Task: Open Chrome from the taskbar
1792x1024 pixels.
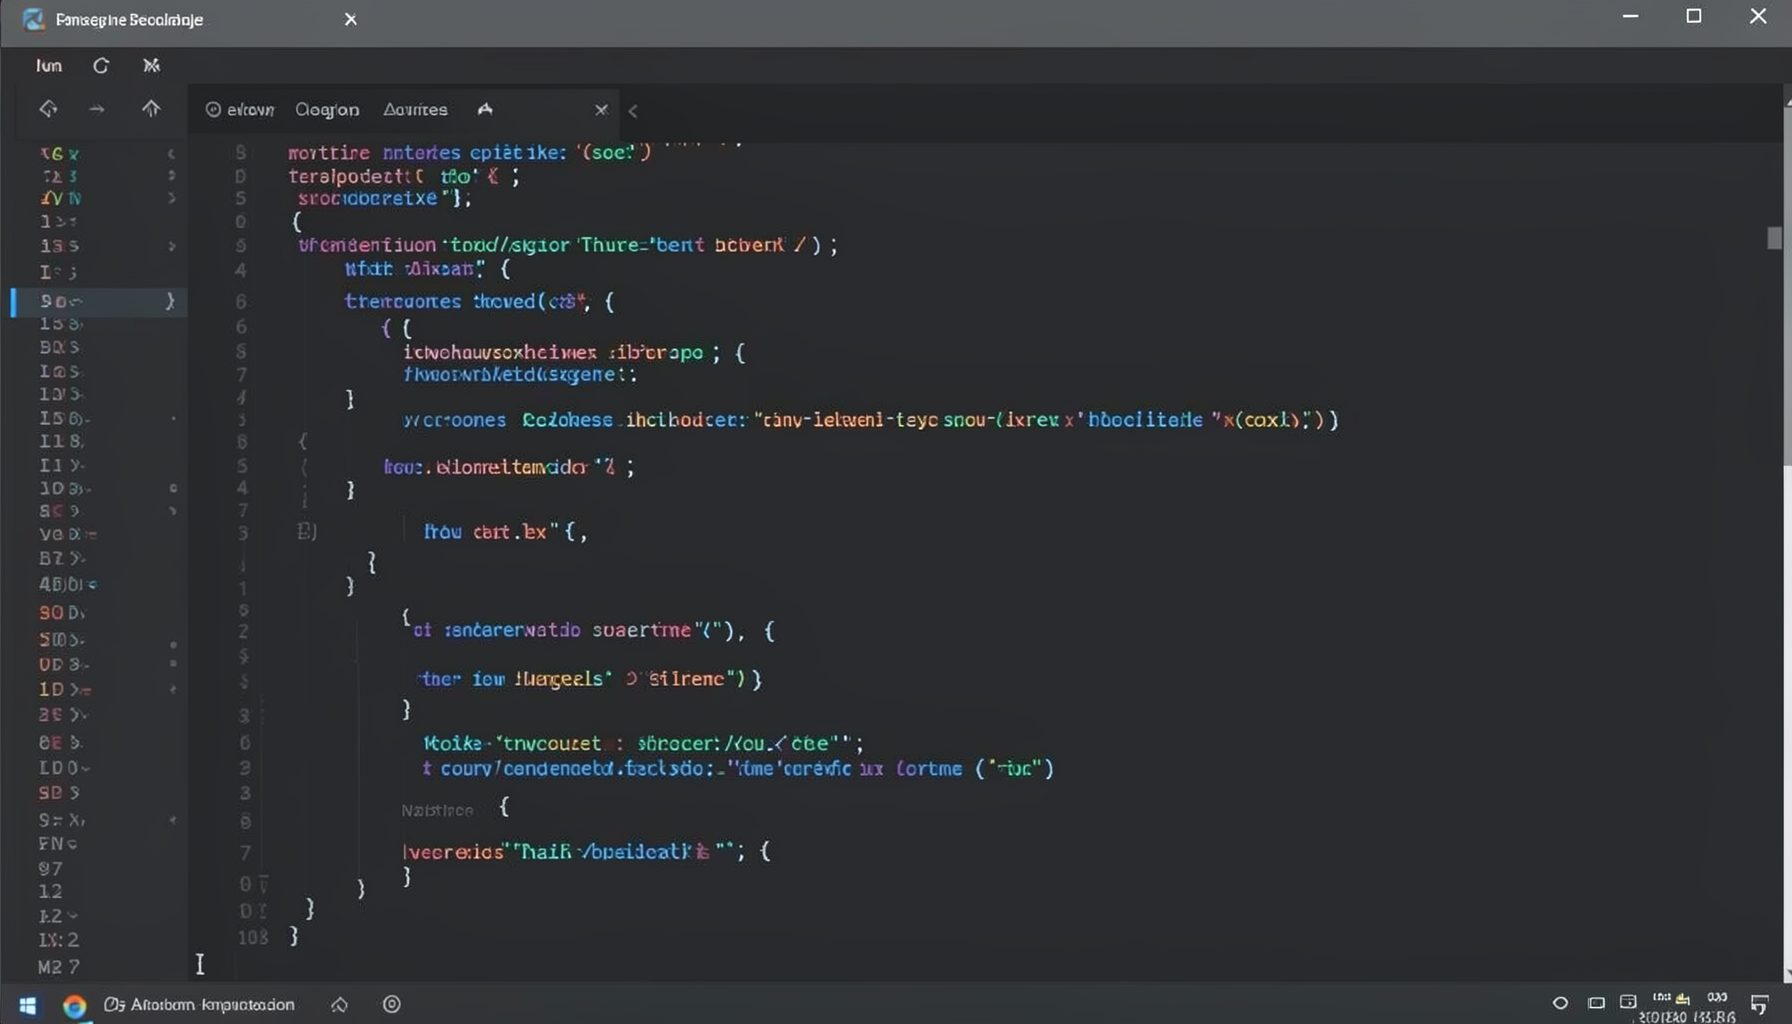Action: (74, 1005)
